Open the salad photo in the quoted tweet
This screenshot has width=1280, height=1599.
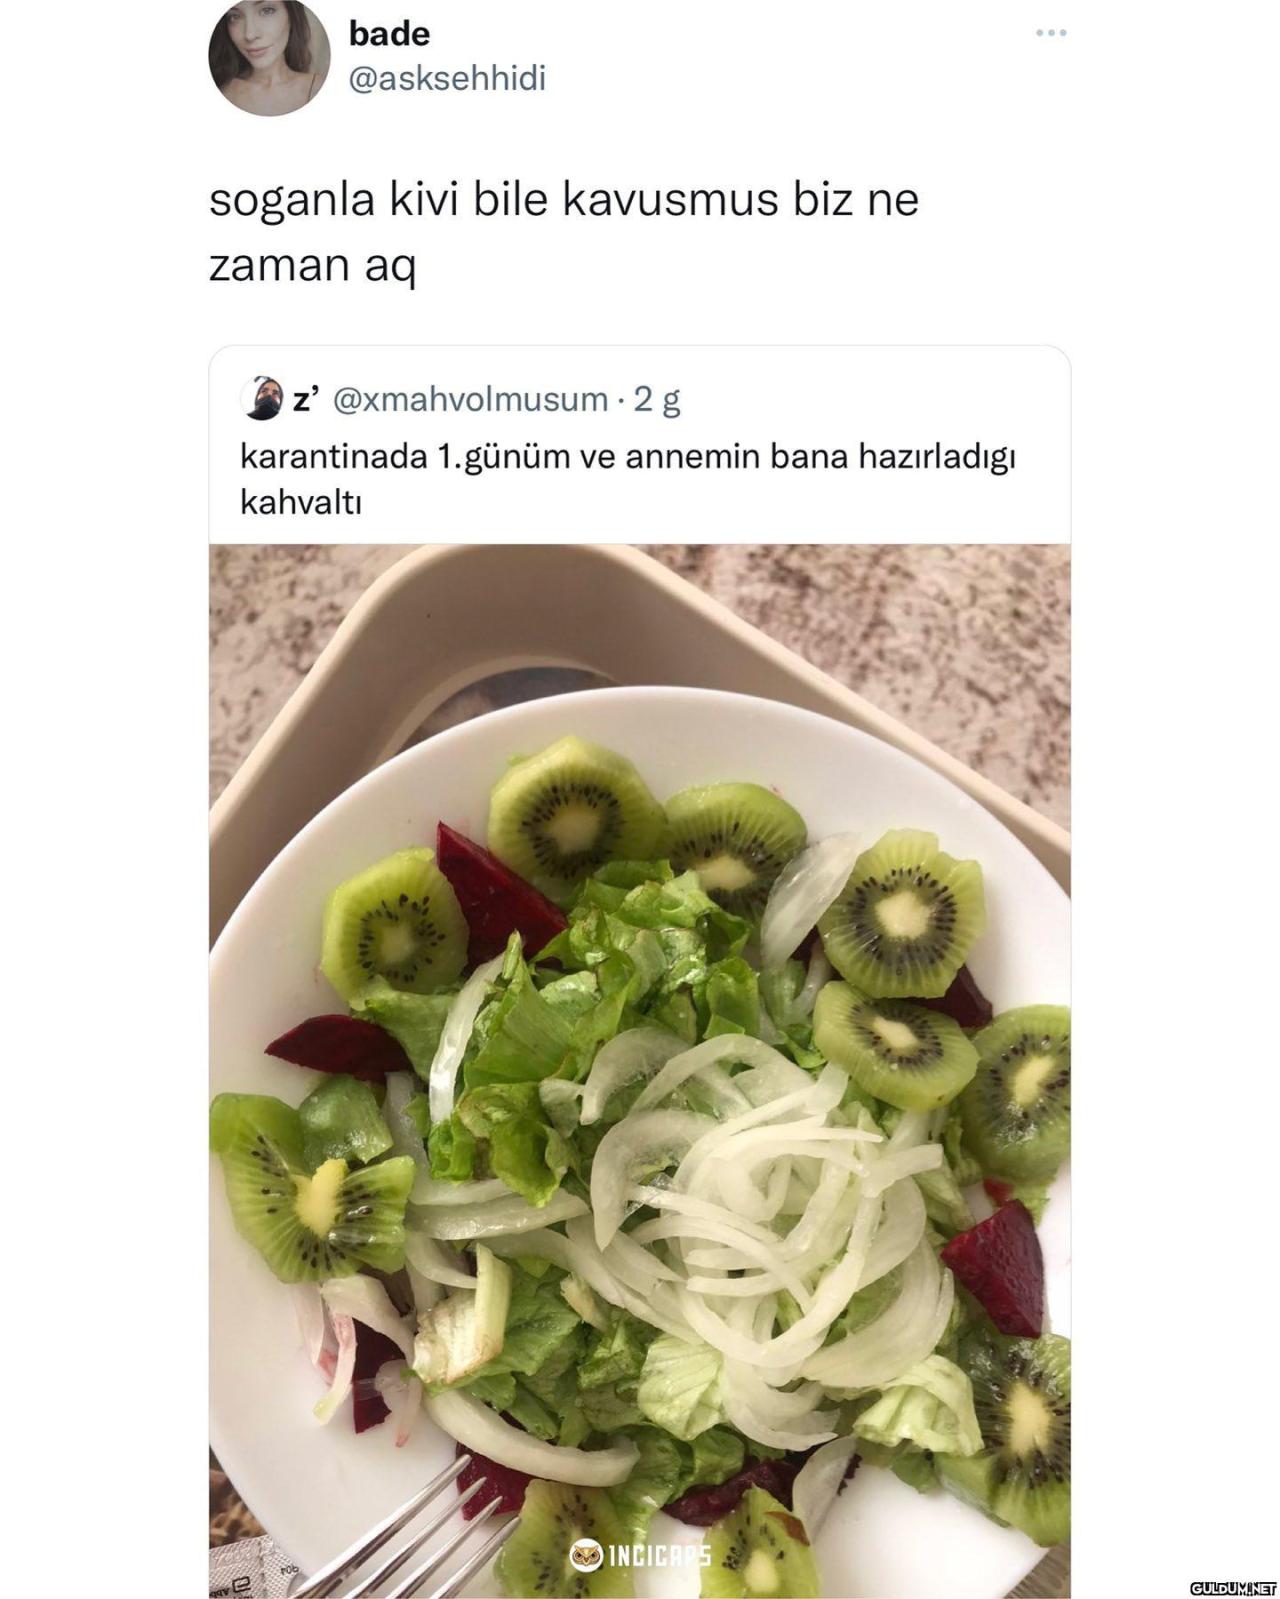click(x=640, y=1071)
